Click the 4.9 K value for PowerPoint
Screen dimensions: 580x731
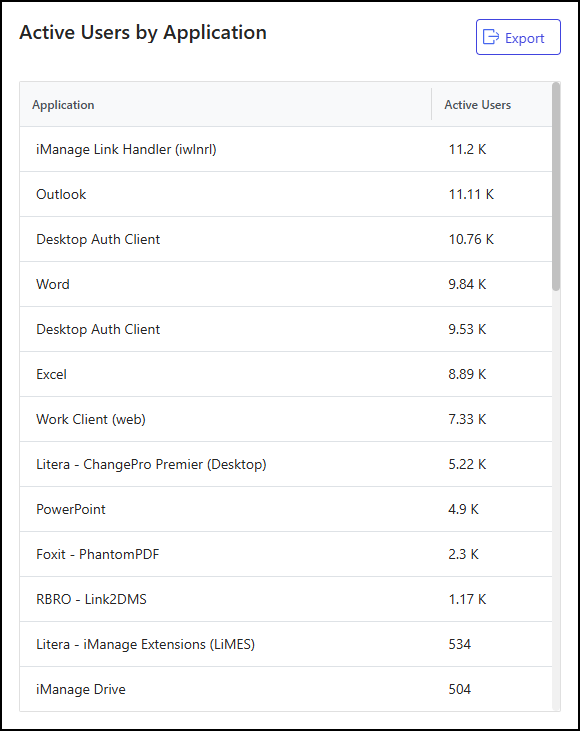(x=463, y=509)
